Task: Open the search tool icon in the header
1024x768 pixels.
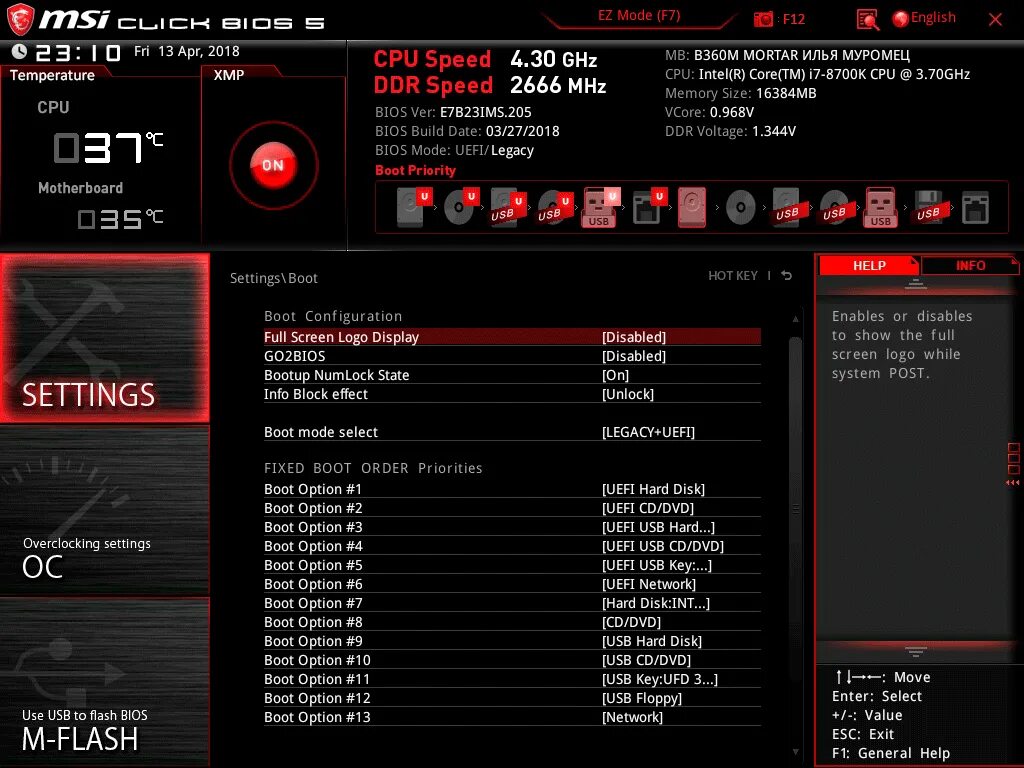Action: tap(868, 20)
